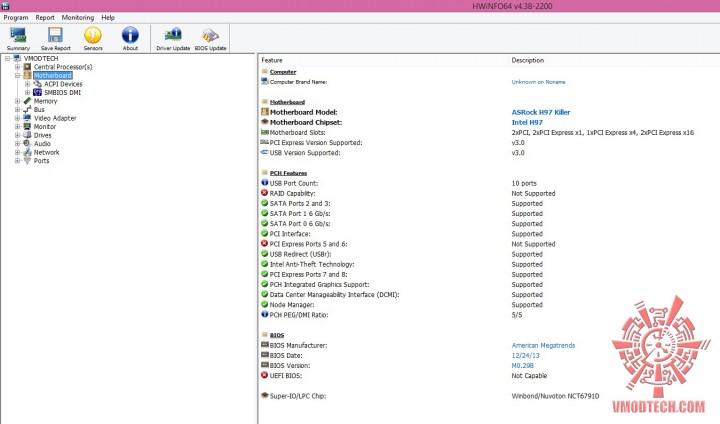Expand the SMBIOS DMI node

click(28, 92)
